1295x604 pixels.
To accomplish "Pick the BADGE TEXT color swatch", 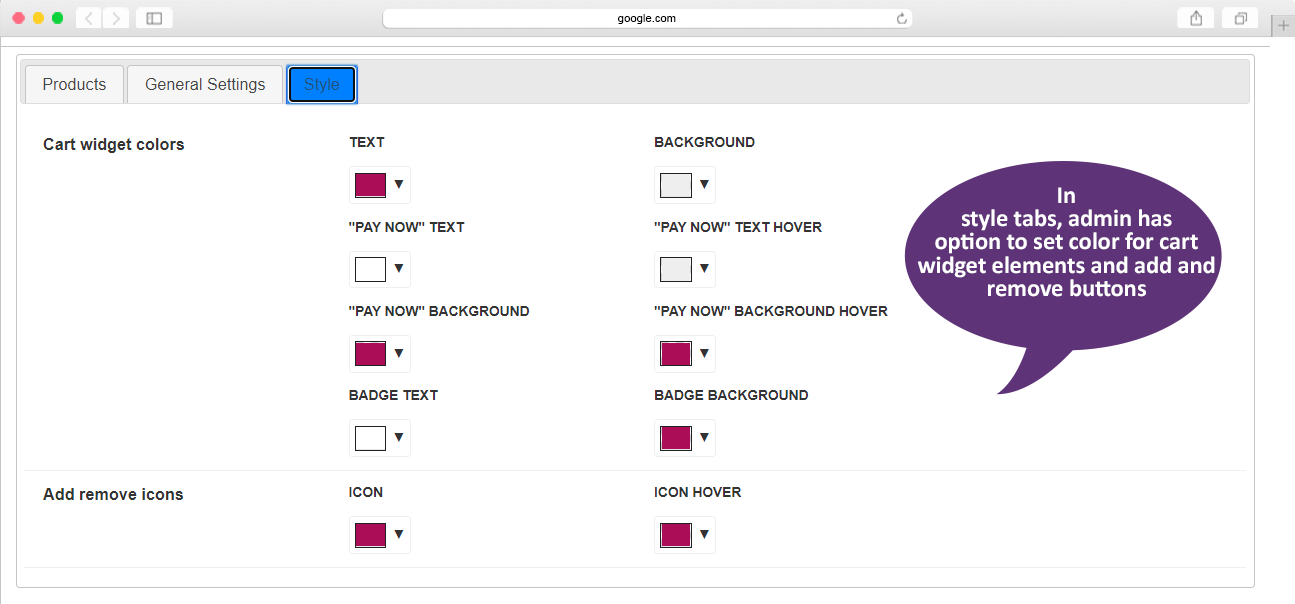I will [370, 438].
